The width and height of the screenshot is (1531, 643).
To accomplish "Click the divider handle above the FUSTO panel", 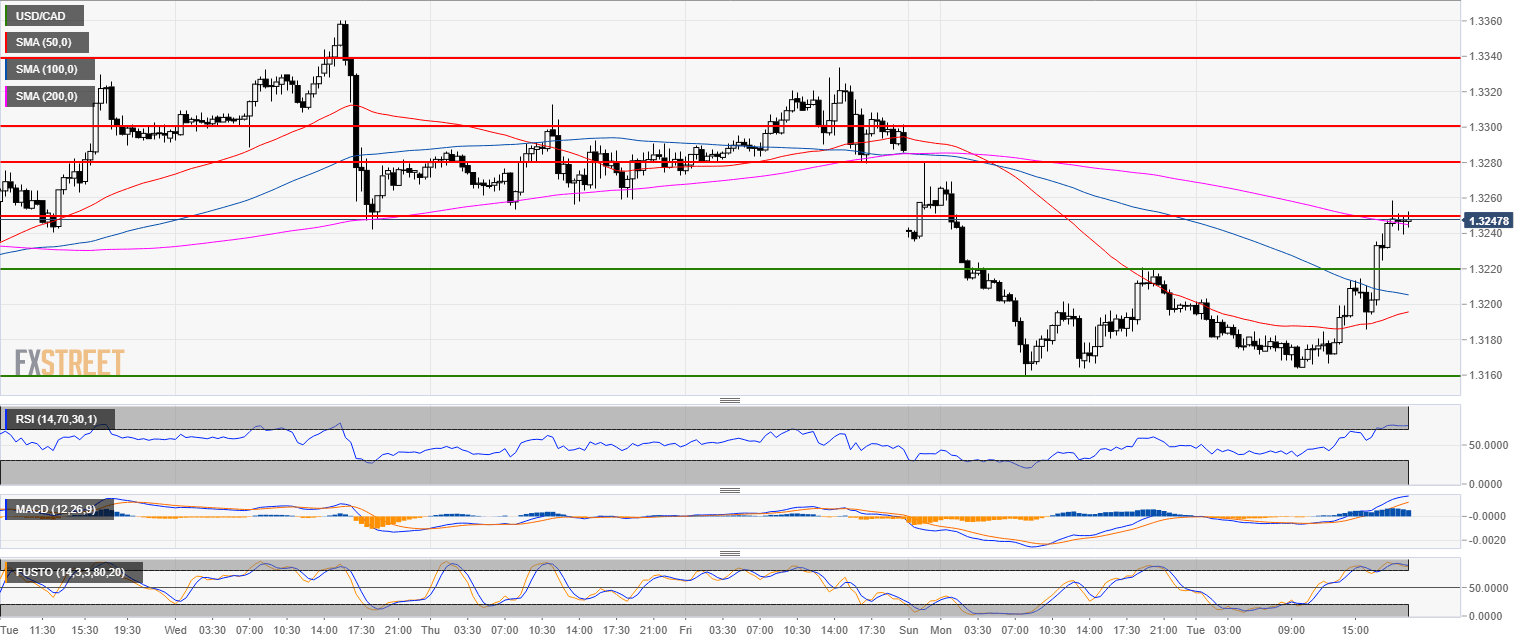I will click(730, 553).
